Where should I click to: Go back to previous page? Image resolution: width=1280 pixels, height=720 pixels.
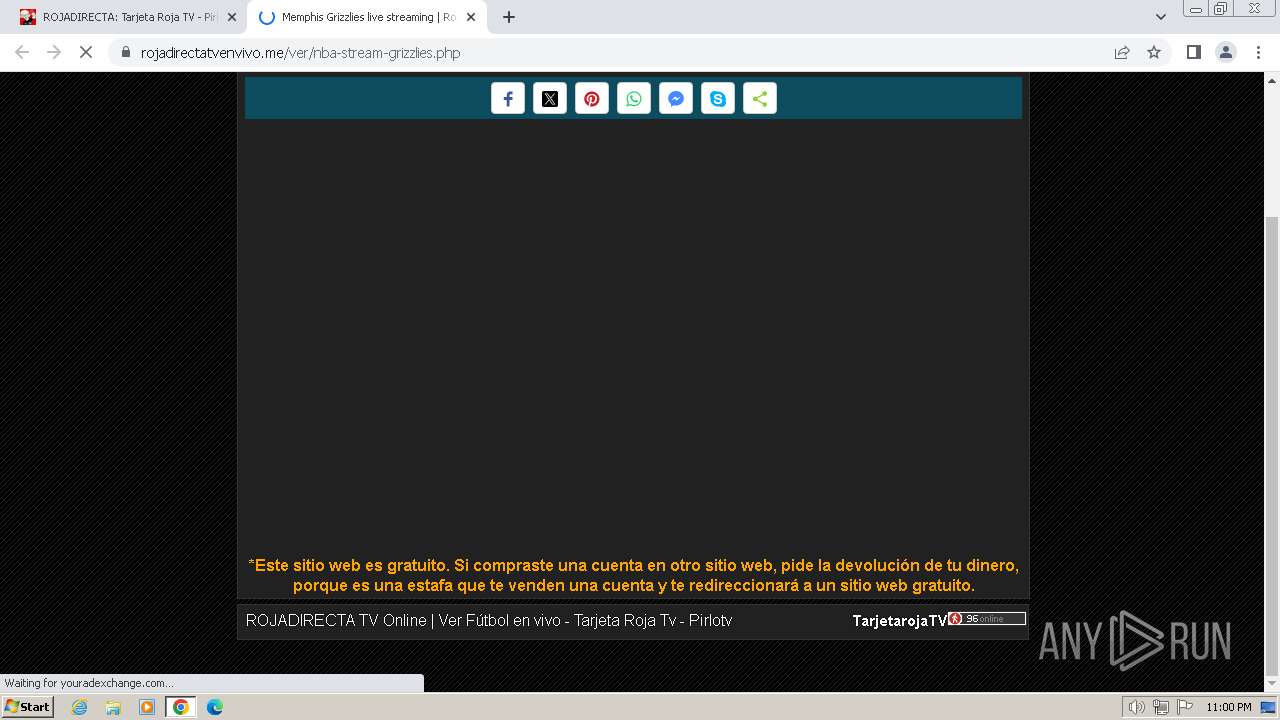(22, 52)
